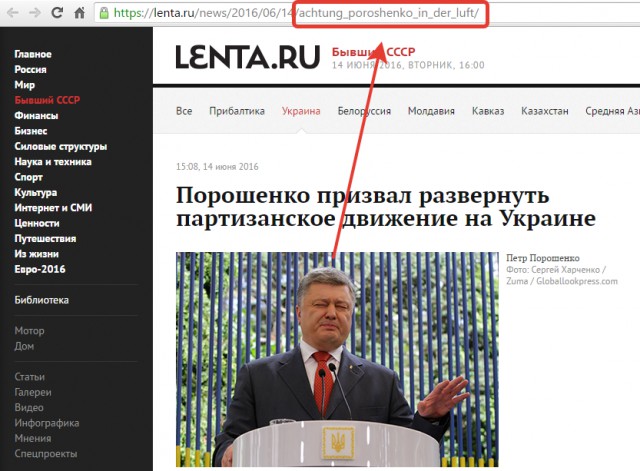This screenshot has height=471, width=640.
Task: Select the Все region tab
Action: click(184, 111)
